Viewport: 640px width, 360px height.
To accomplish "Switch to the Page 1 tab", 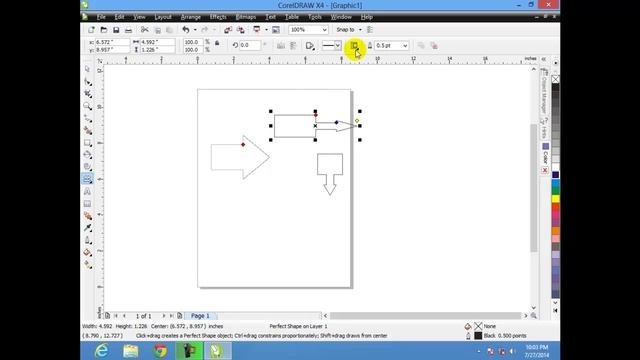I will (200, 316).
